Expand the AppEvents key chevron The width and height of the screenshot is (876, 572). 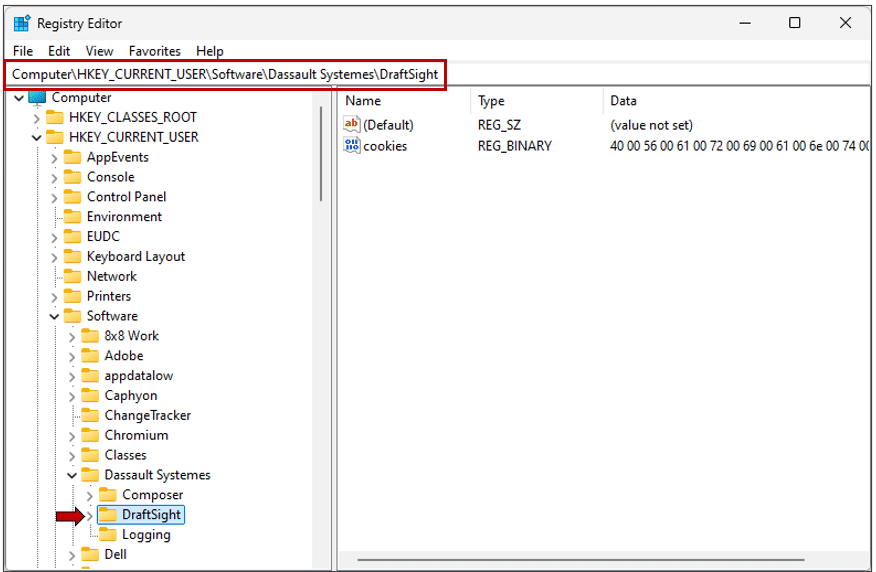coord(54,158)
